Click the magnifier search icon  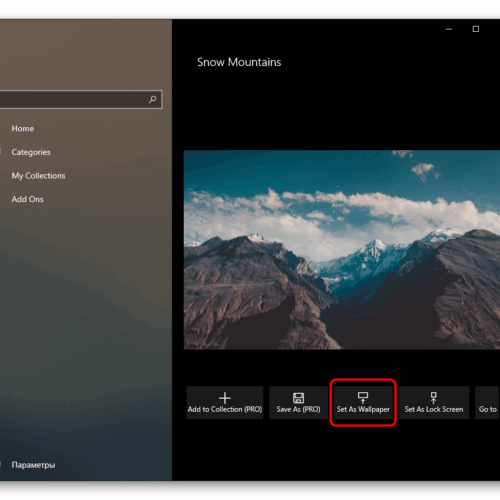(x=153, y=99)
